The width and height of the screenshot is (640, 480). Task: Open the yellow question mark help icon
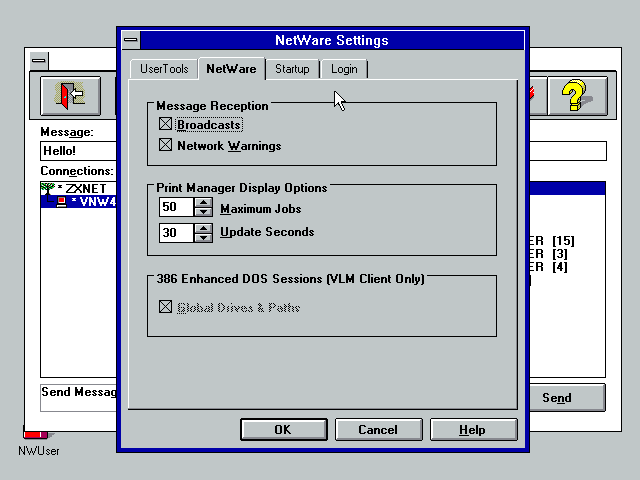[577, 96]
